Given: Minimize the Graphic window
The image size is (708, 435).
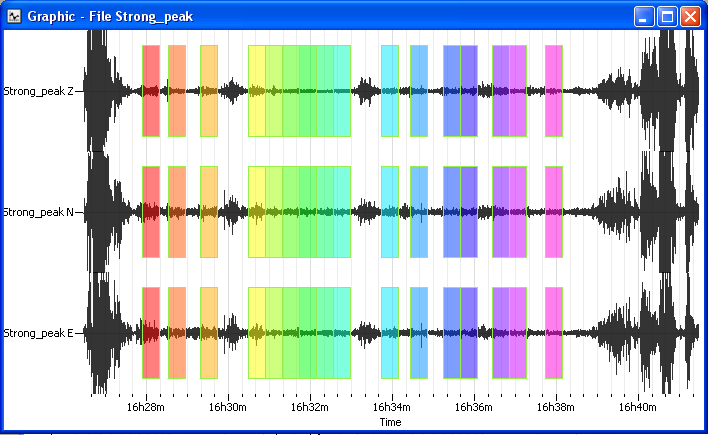Looking at the screenshot, I should [x=643, y=17].
